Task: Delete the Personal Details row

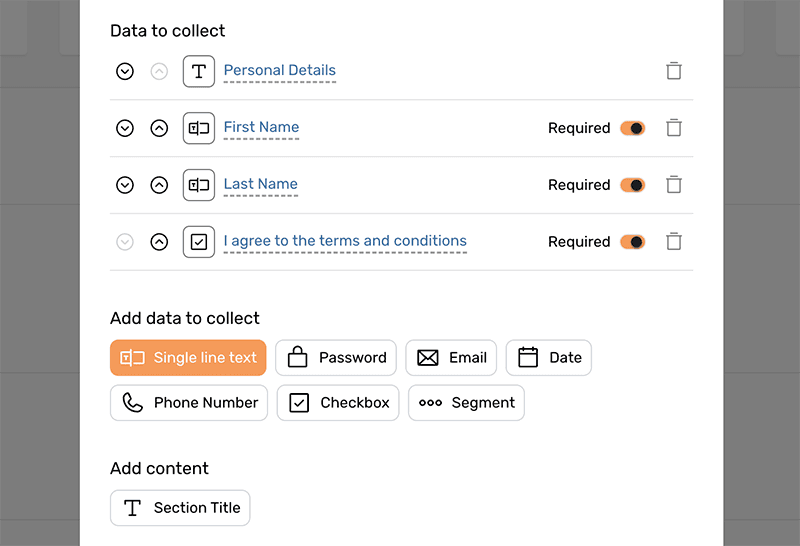Action: pyautogui.click(x=674, y=71)
